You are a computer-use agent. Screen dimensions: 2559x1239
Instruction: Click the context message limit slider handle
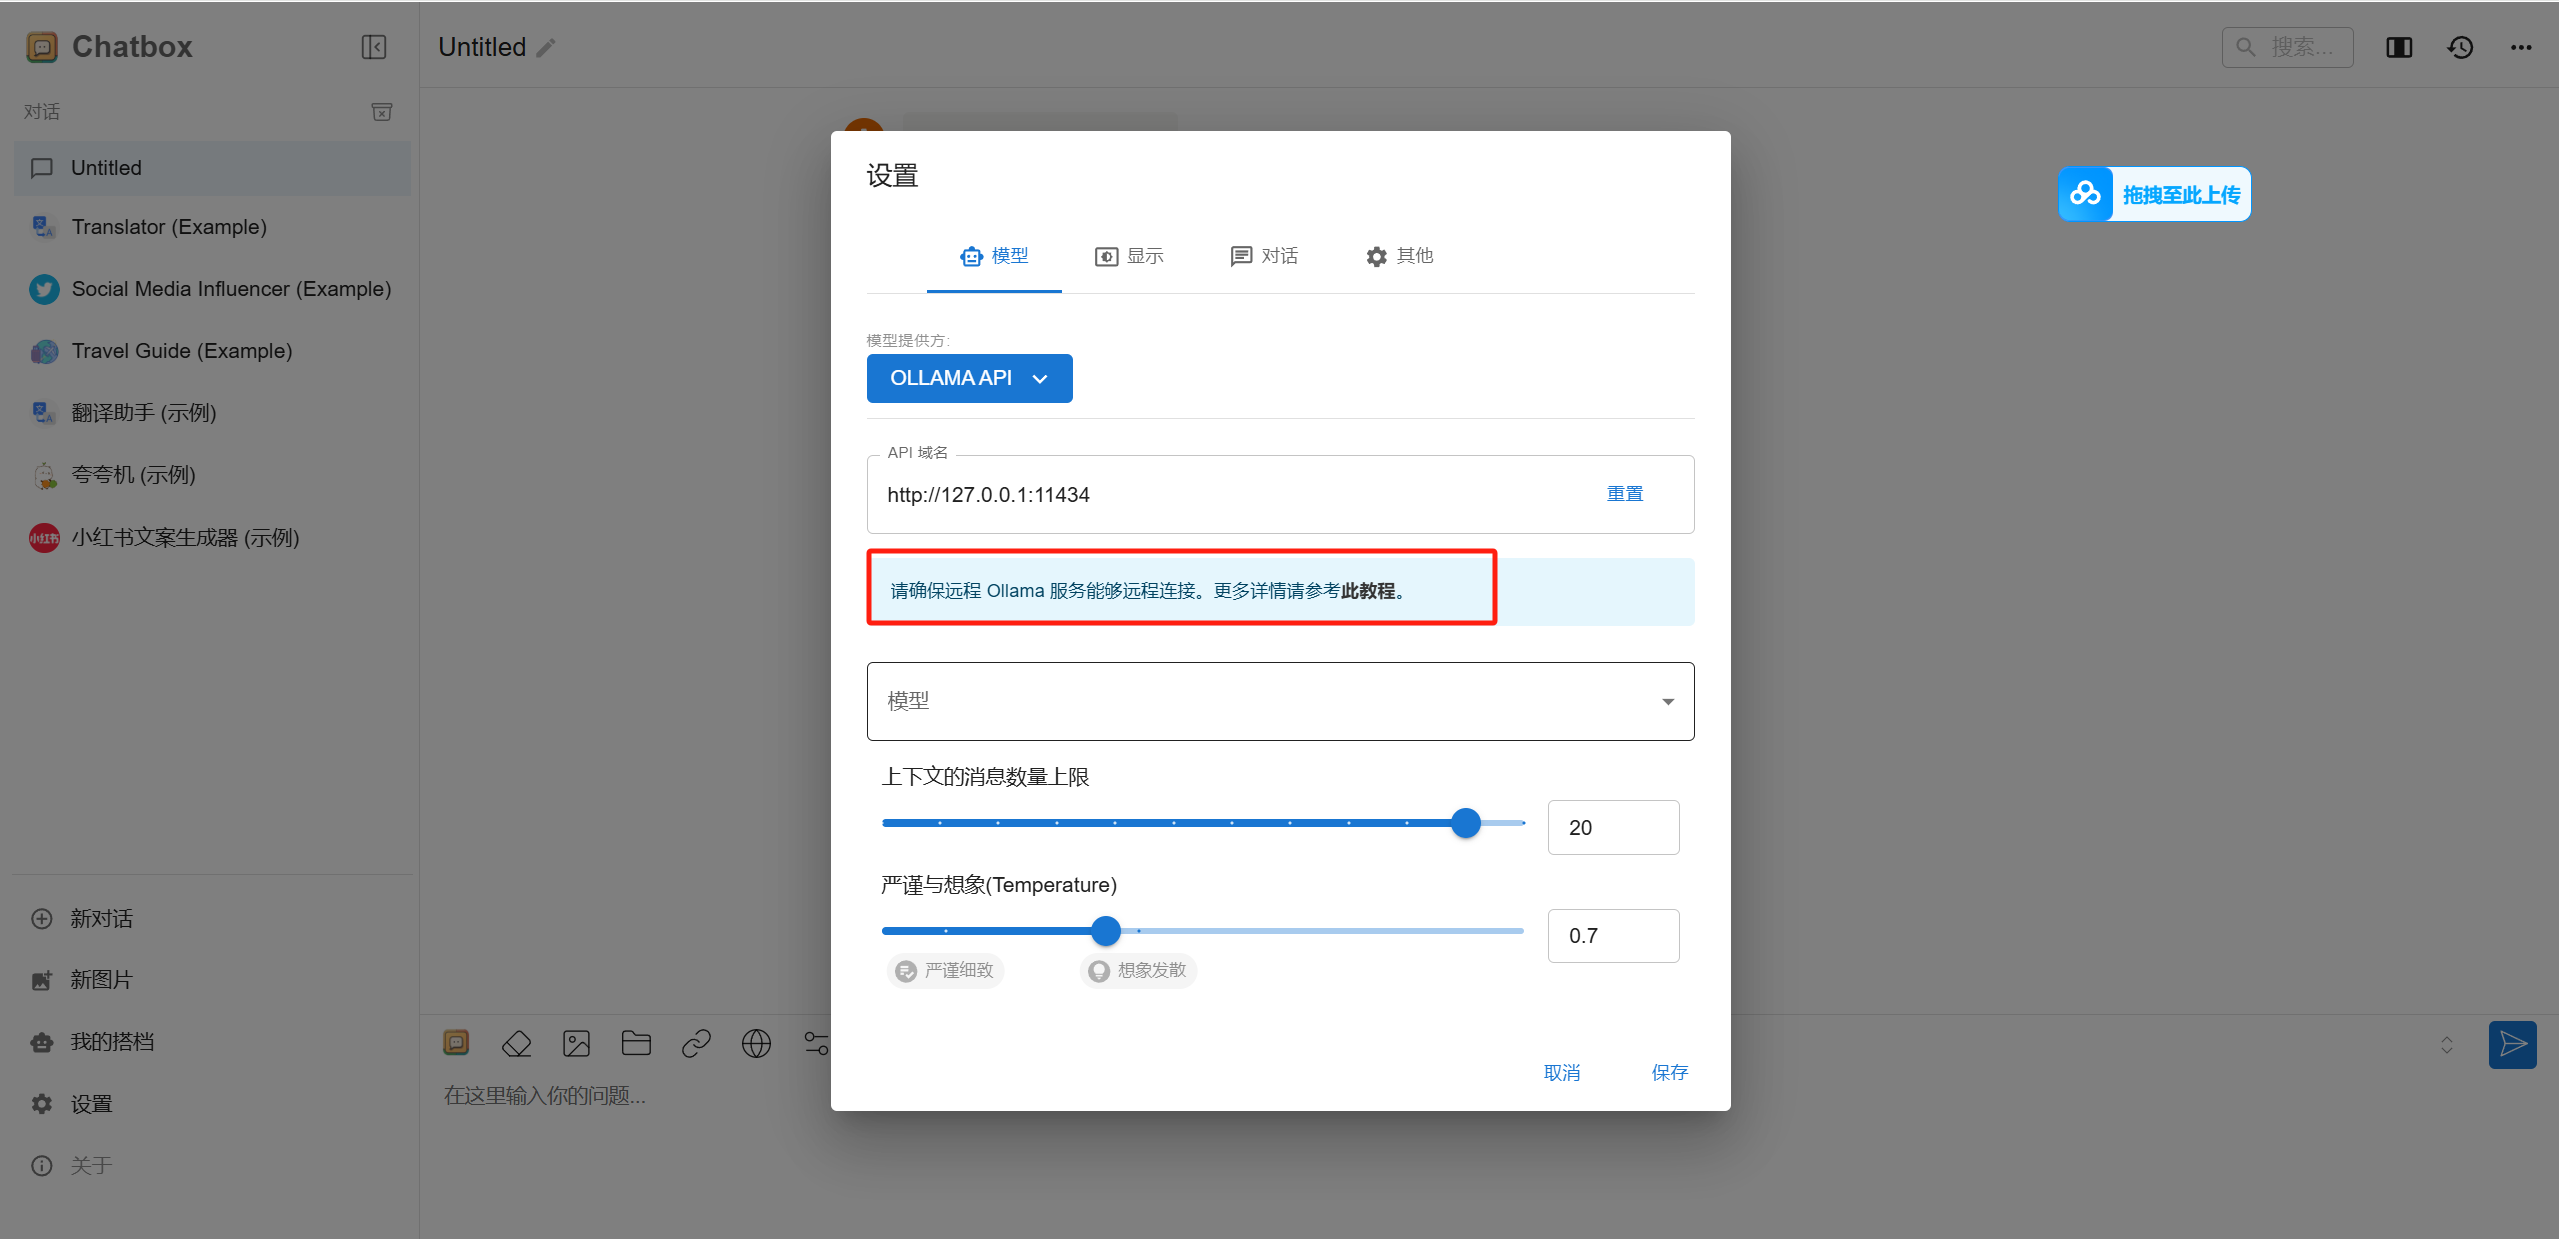pyautogui.click(x=1465, y=823)
